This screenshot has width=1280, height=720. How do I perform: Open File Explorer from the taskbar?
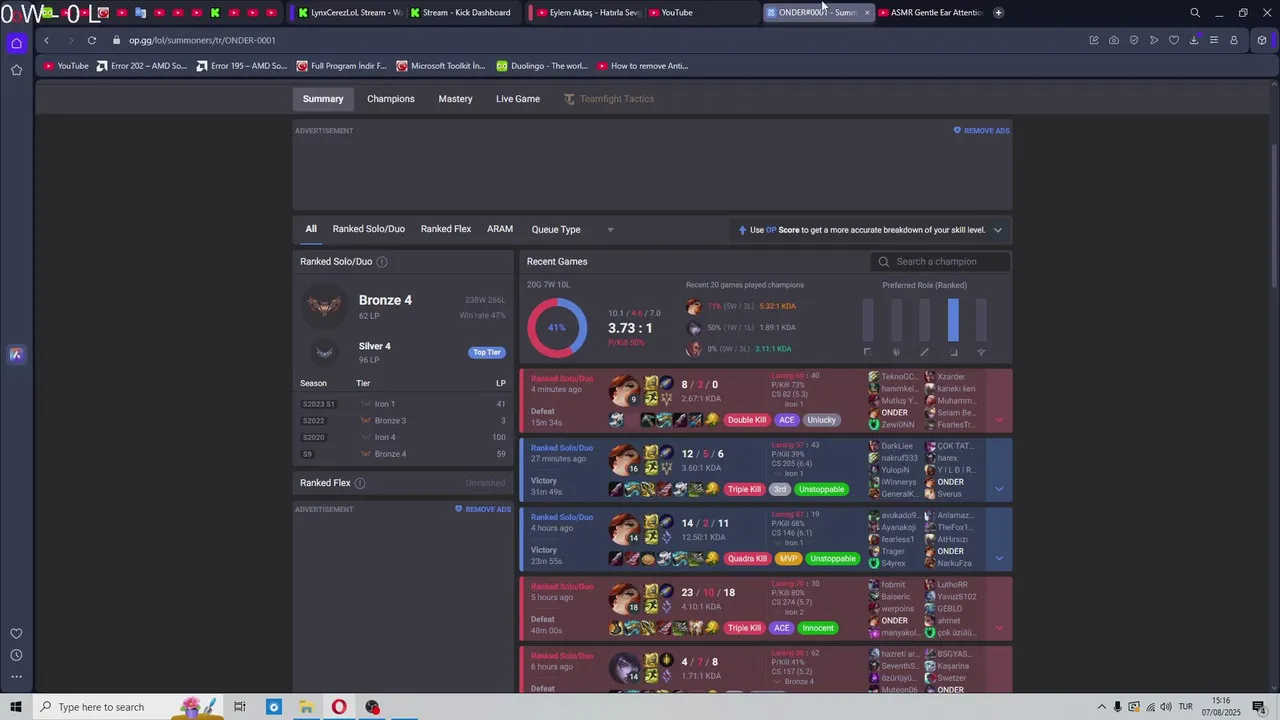point(306,707)
